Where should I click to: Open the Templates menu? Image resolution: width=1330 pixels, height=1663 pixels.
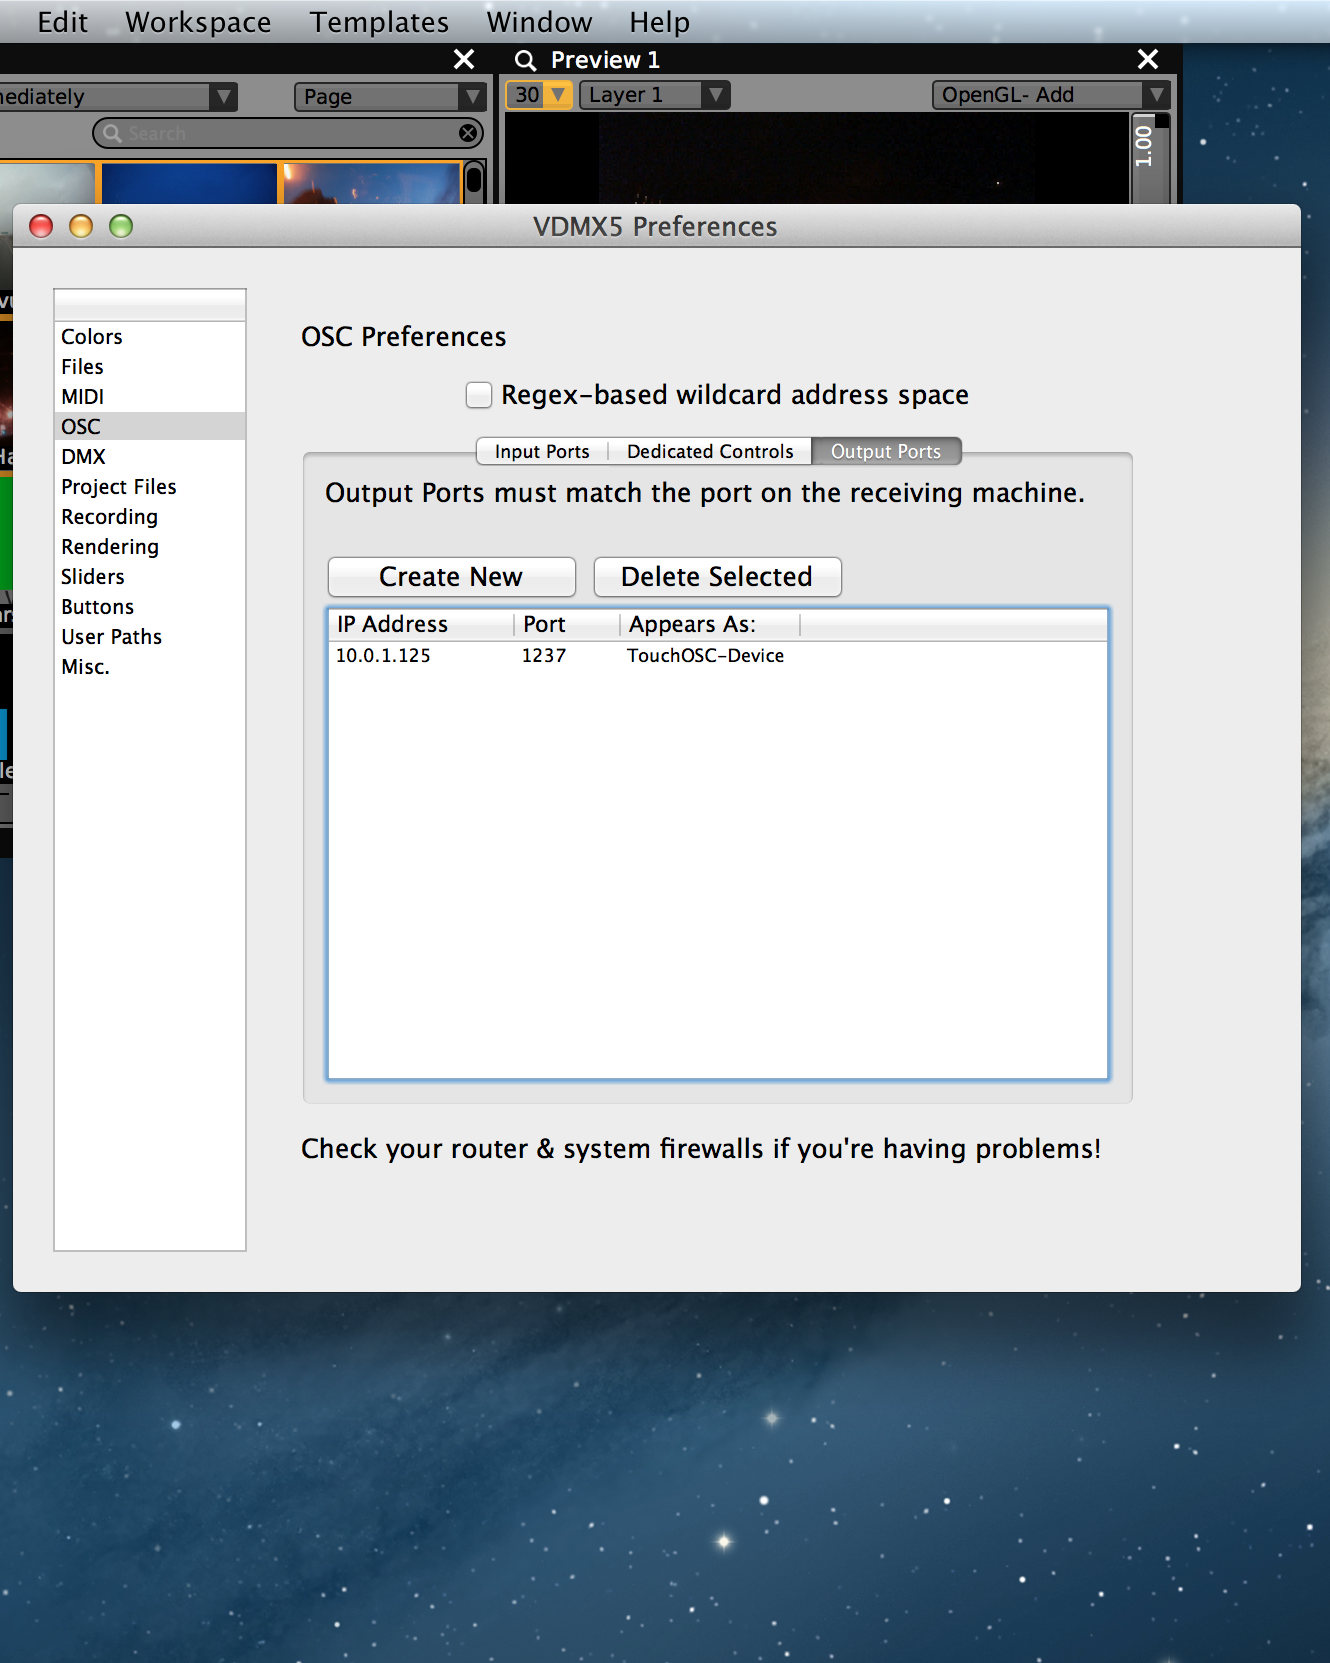coord(379,22)
